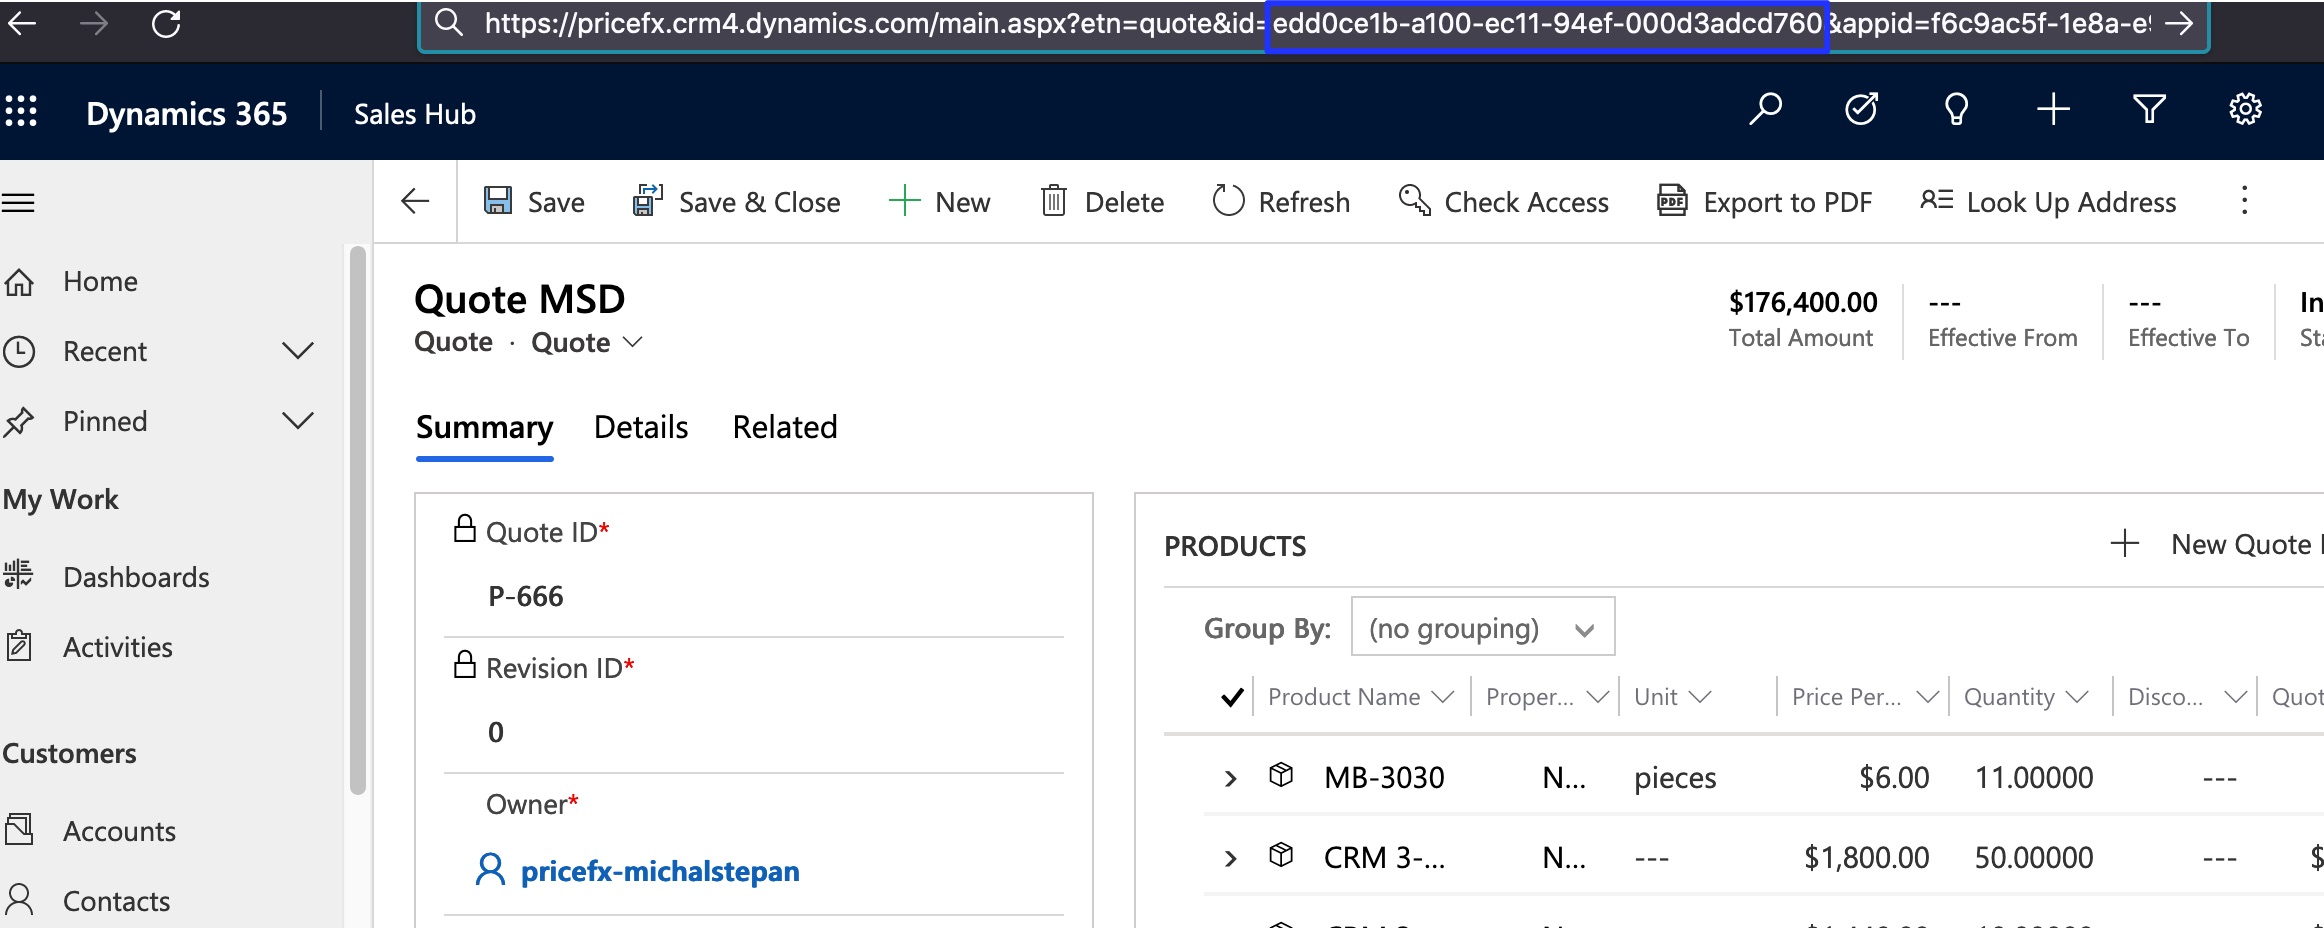
Task: Open the task flow checkmark icon
Action: (x=1861, y=109)
